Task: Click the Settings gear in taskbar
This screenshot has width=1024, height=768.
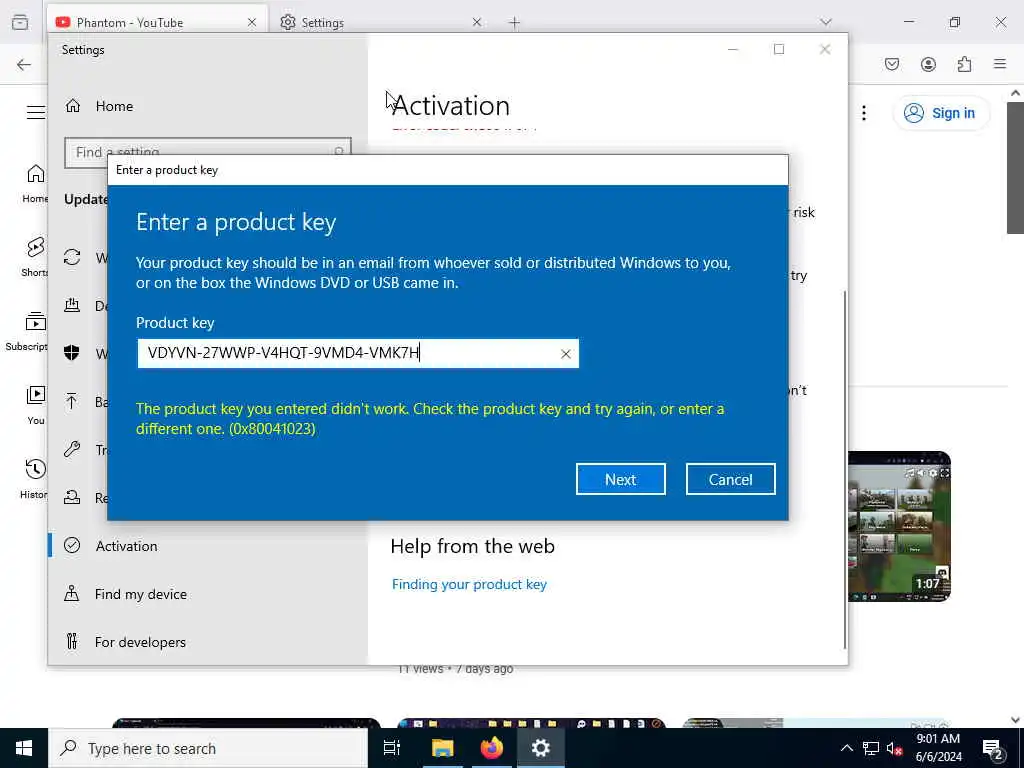Action: [541, 748]
